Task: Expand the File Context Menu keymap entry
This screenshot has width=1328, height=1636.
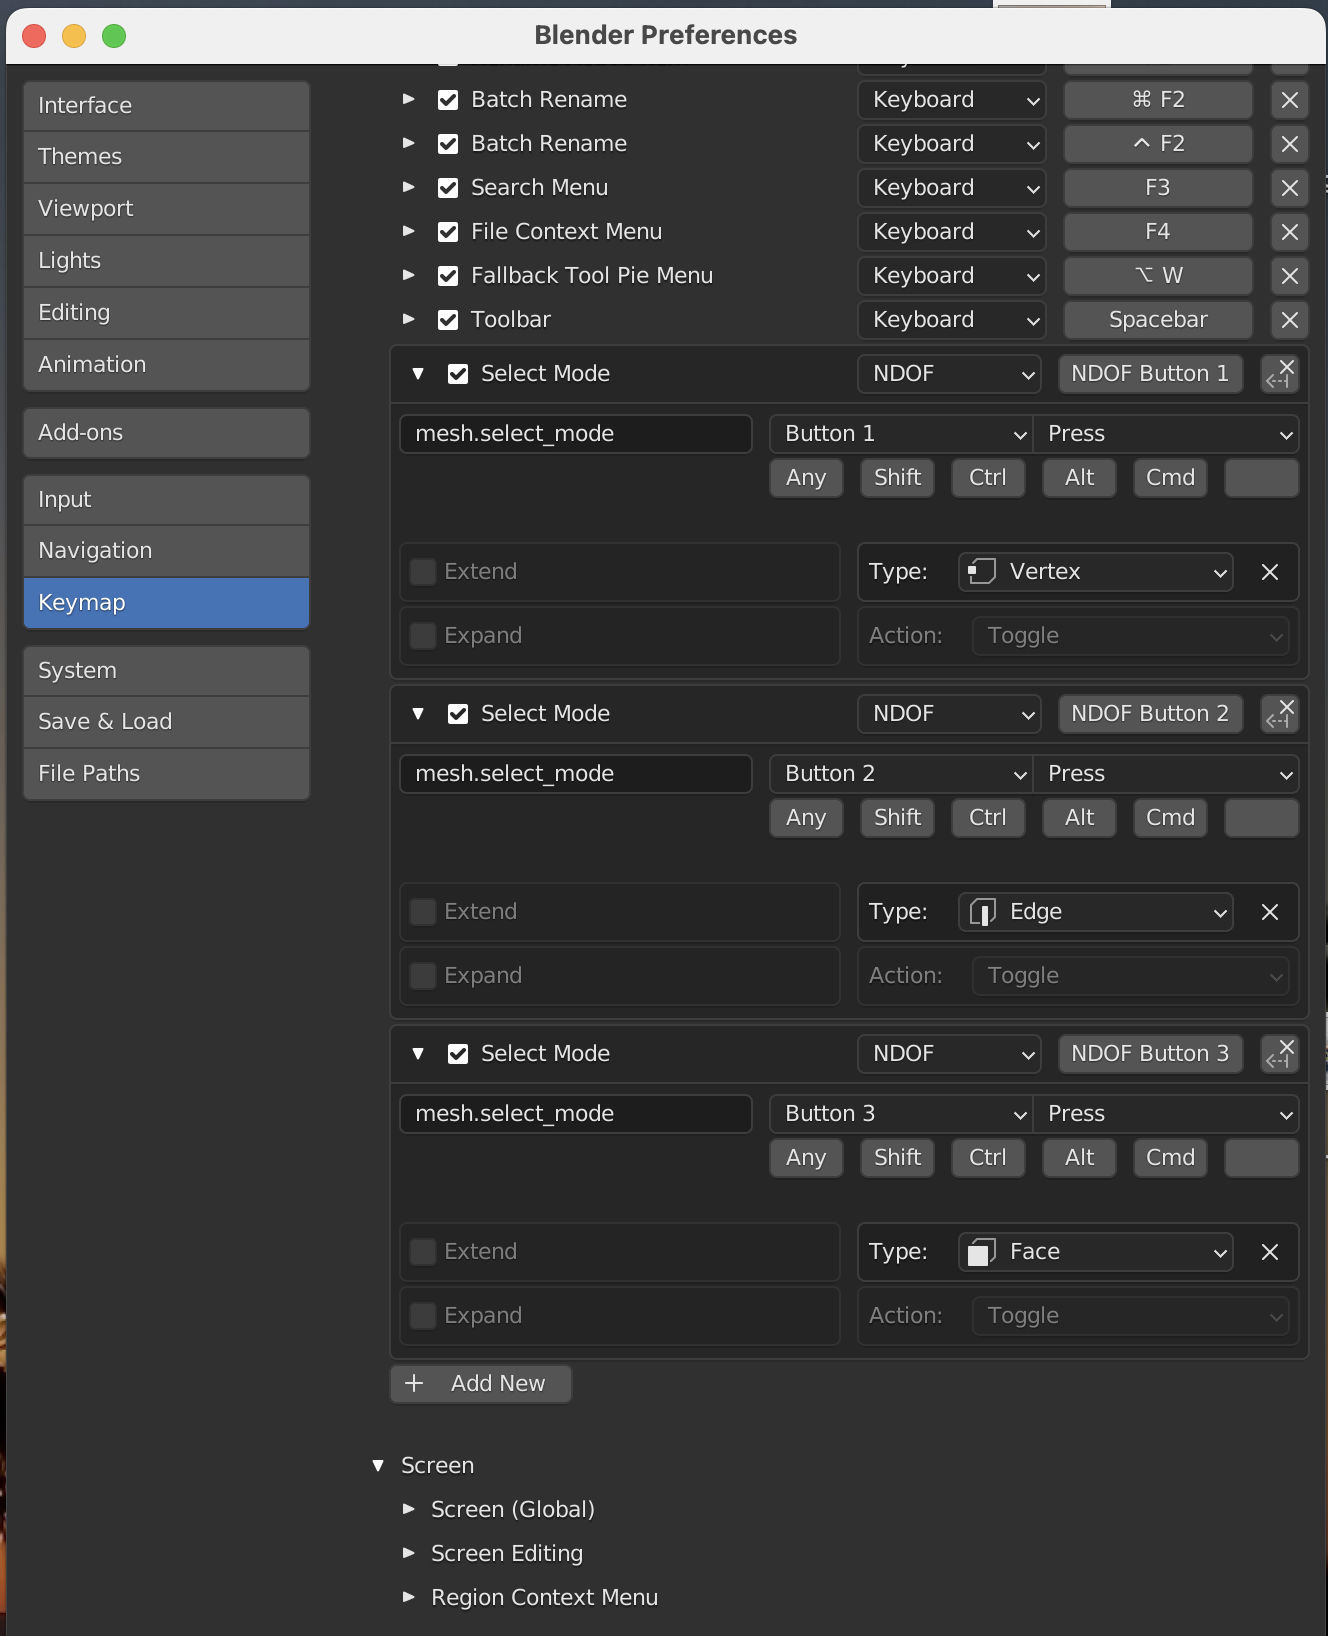Action: (x=408, y=231)
